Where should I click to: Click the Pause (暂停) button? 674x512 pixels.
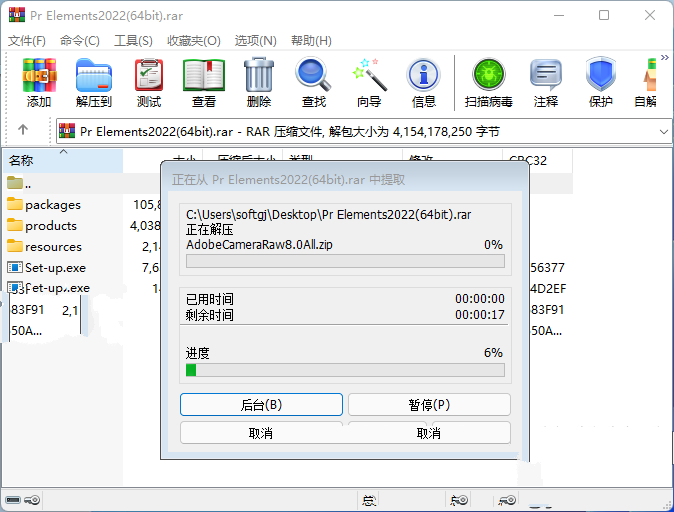[429, 405]
